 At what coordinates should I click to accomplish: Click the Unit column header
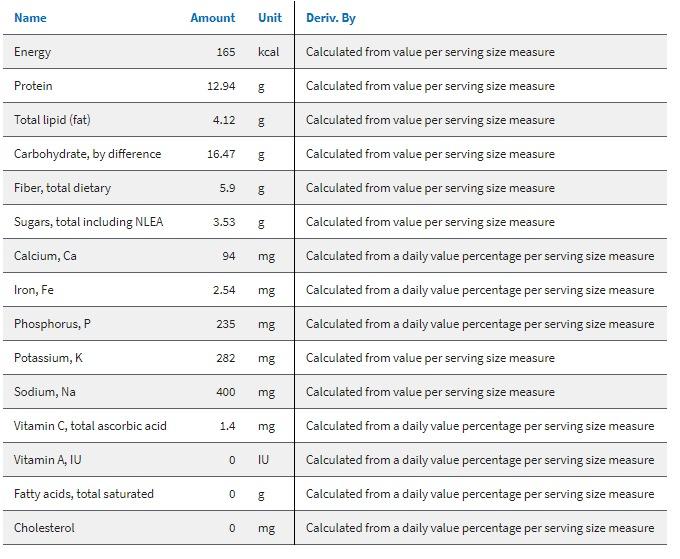pos(269,18)
